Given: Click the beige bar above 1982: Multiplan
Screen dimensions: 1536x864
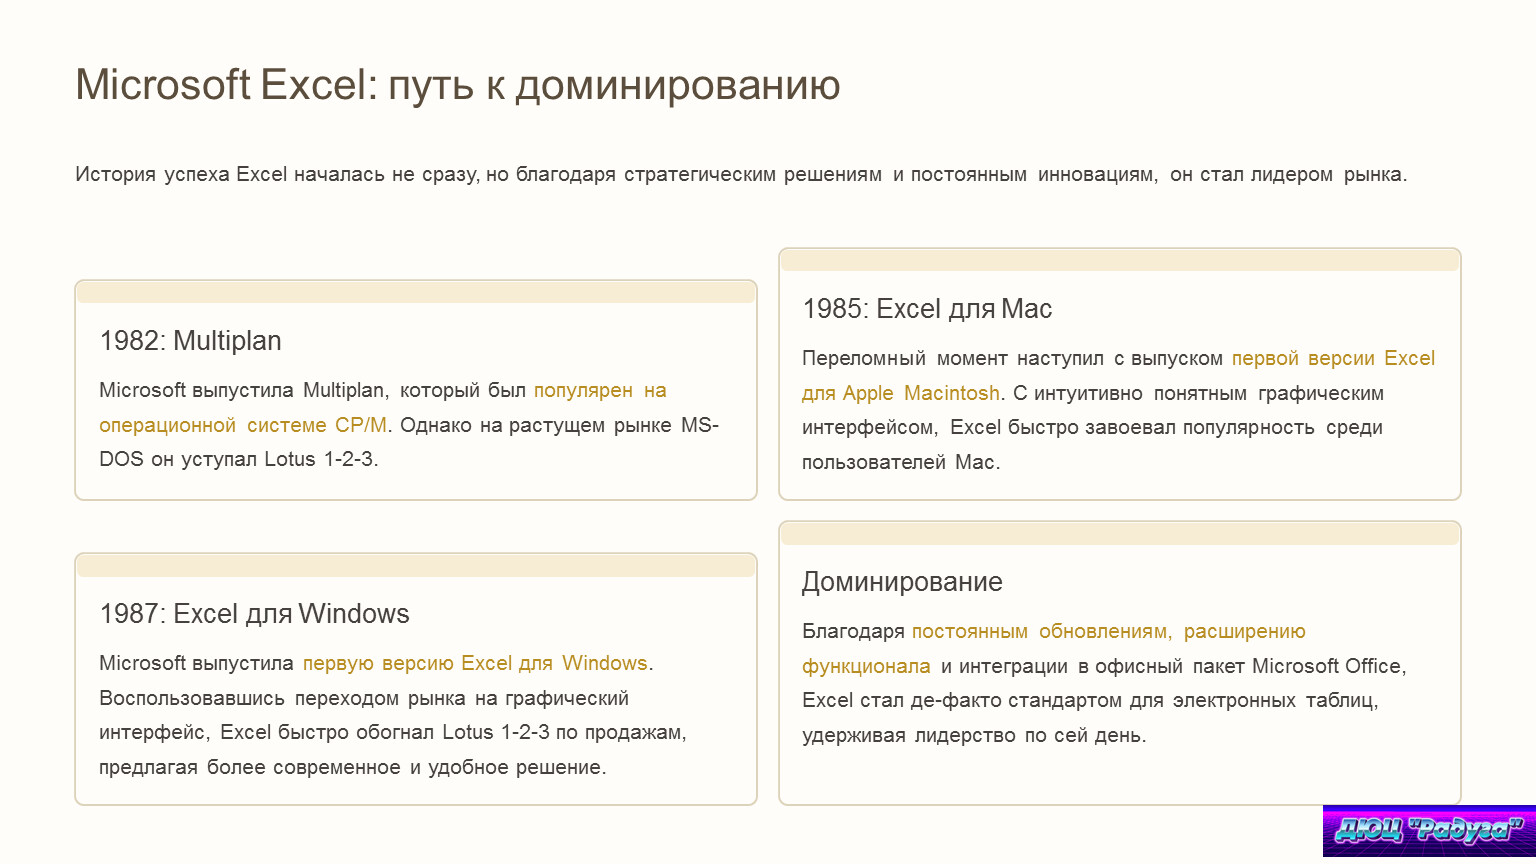Looking at the screenshot, I should coord(415,293).
